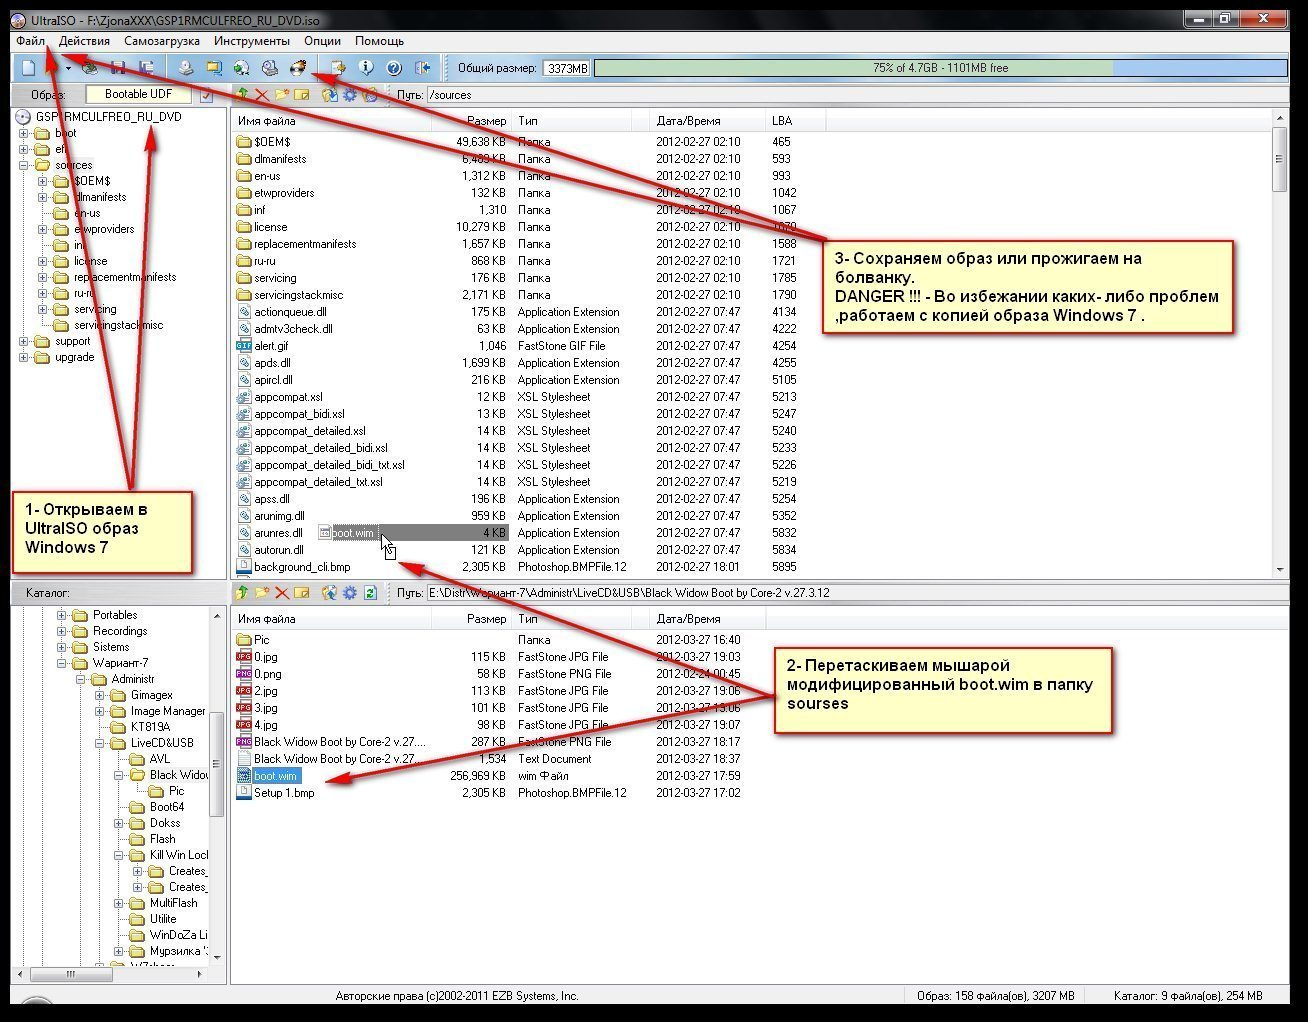Collapse the LiveCD&USB folder in catalog tree
Image resolution: width=1308 pixels, height=1022 pixels.
click(x=100, y=743)
